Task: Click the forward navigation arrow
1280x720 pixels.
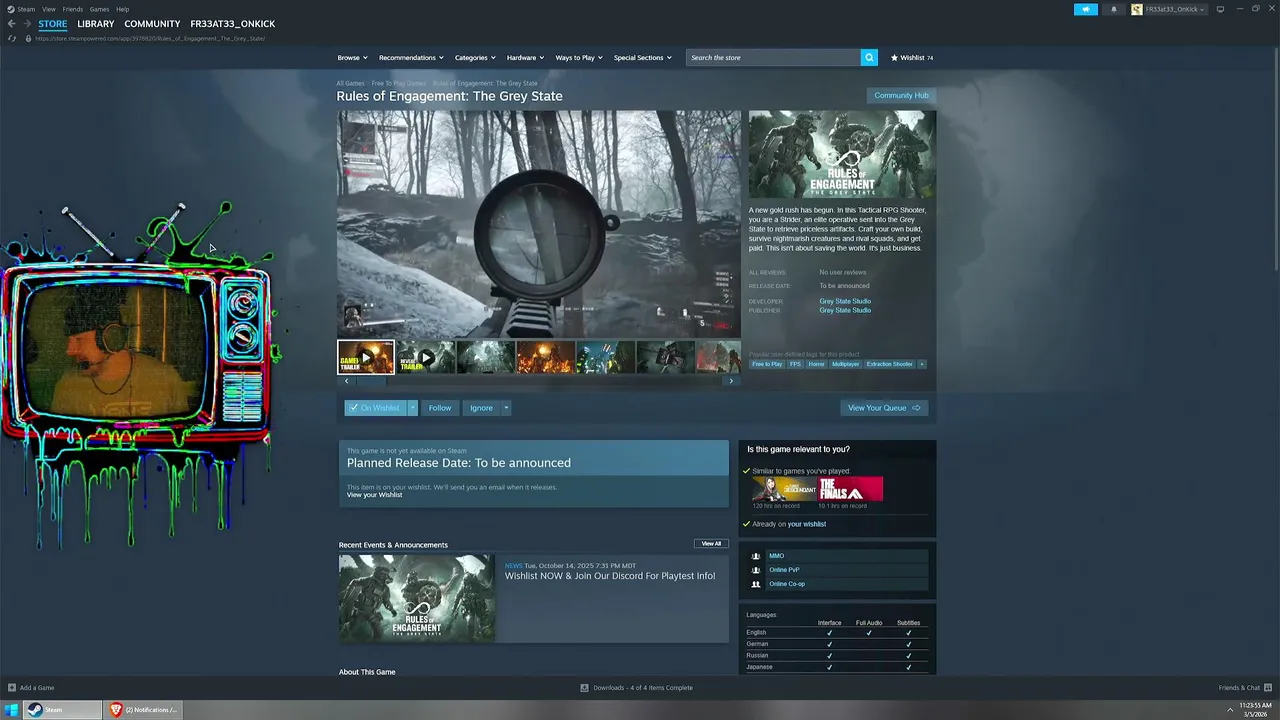Action: (x=27, y=24)
